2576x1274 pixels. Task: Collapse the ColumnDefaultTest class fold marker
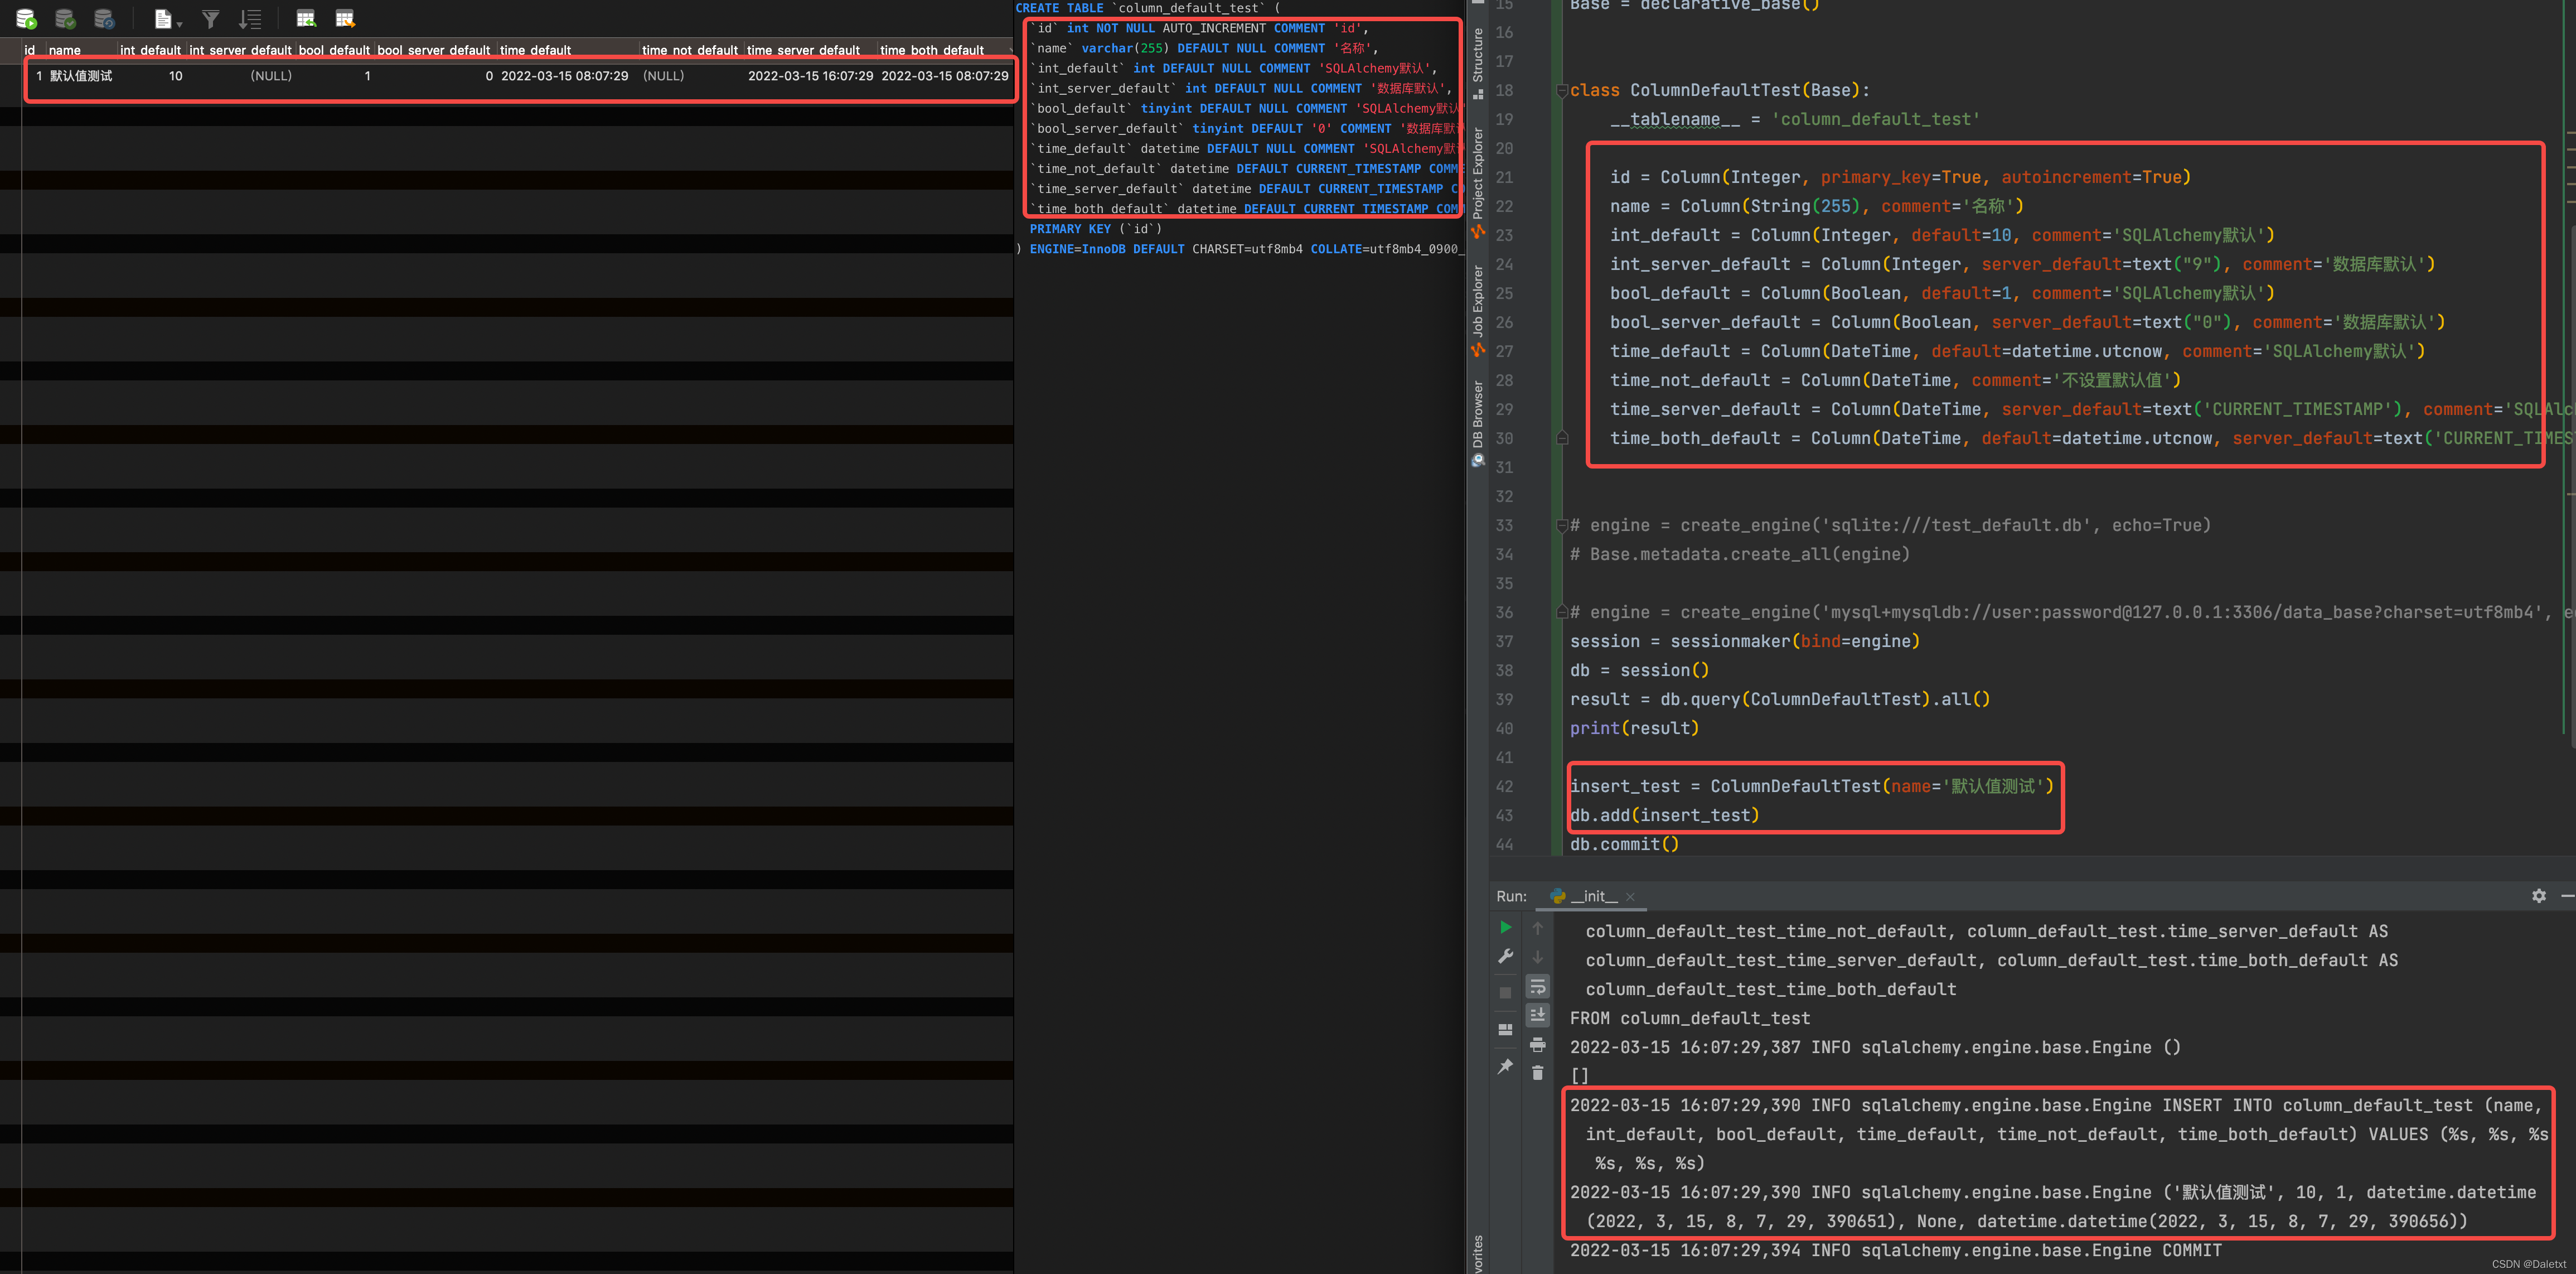point(1562,91)
